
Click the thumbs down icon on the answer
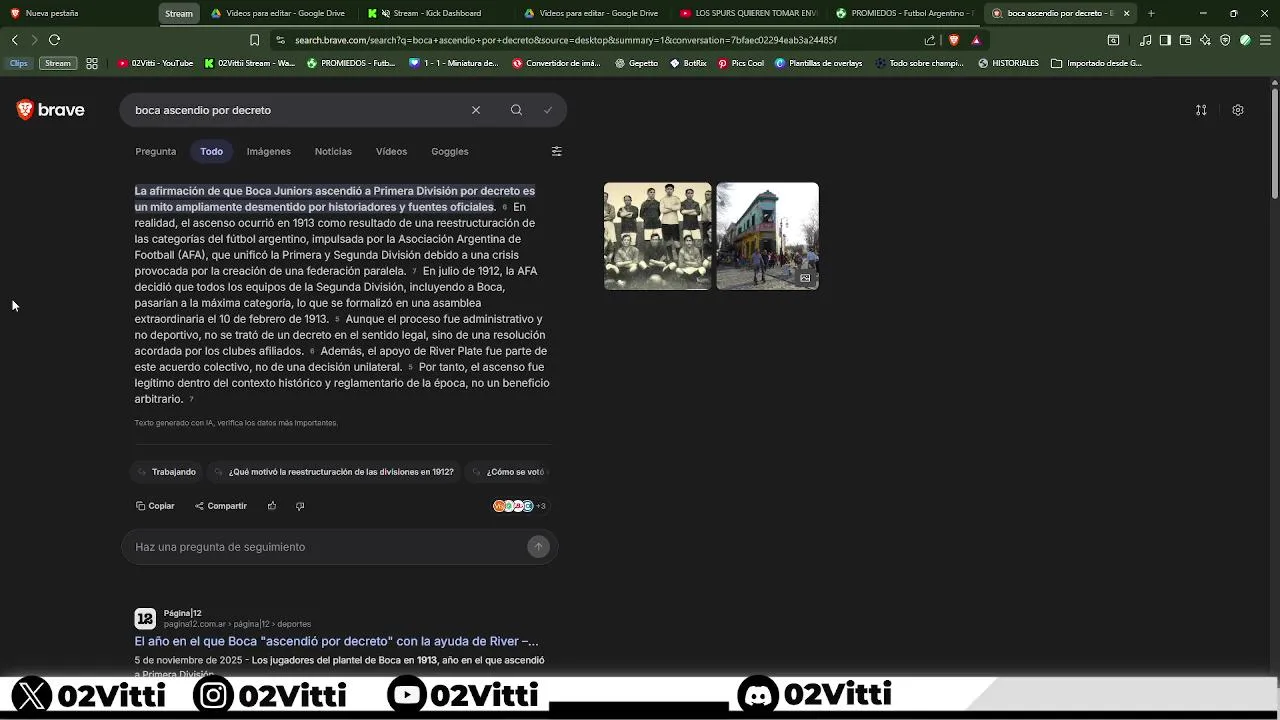point(300,506)
